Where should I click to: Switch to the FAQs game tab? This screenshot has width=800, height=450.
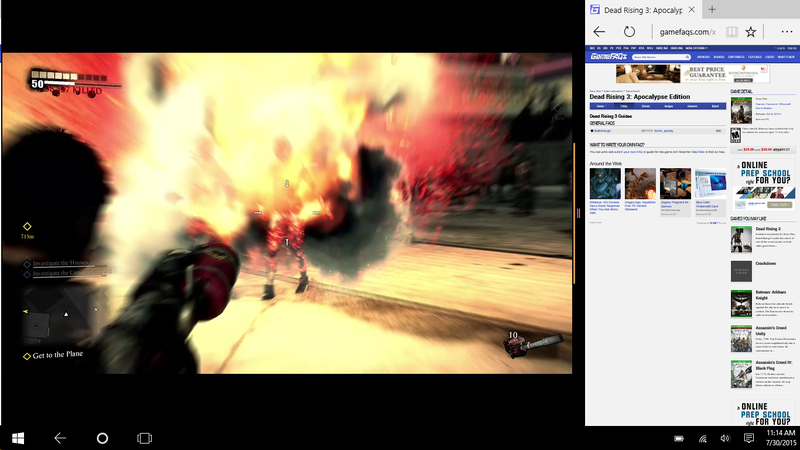click(623, 106)
